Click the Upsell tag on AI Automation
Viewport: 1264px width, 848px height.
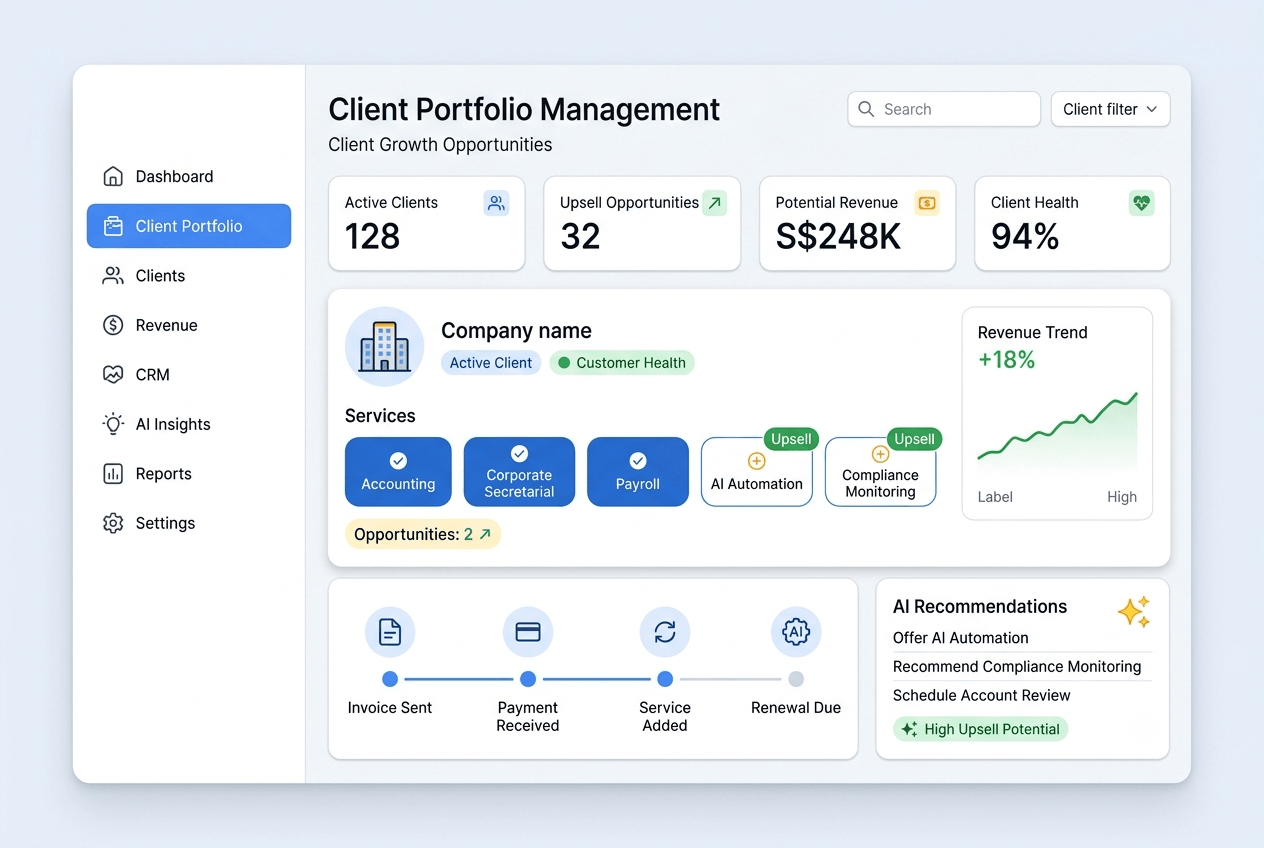click(x=791, y=439)
